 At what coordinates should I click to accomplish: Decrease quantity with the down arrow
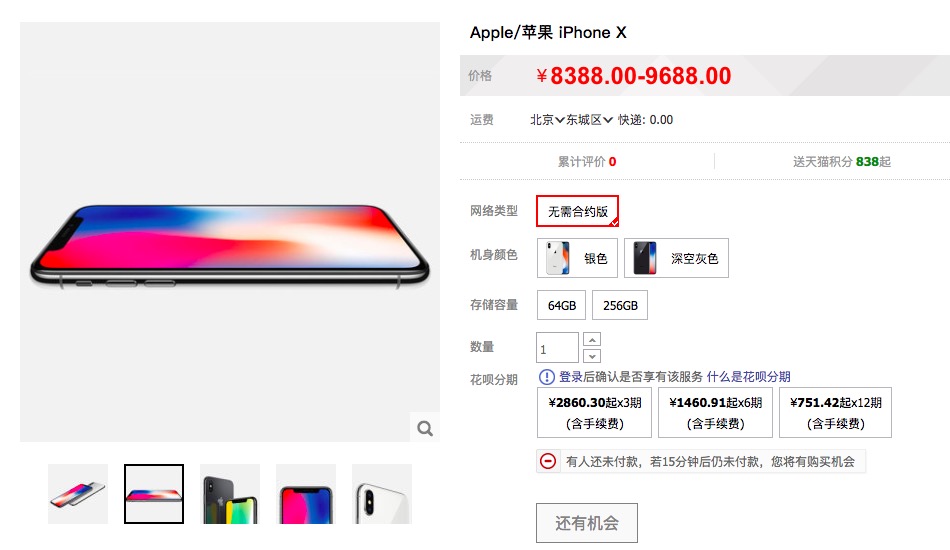coord(592,356)
